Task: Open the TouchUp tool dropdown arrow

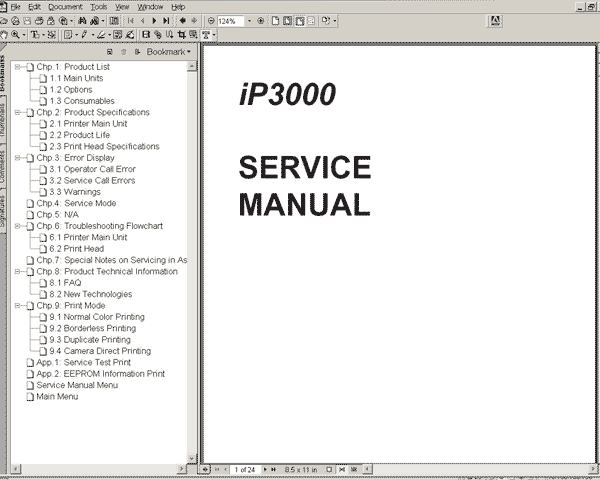Action: point(214,35)
